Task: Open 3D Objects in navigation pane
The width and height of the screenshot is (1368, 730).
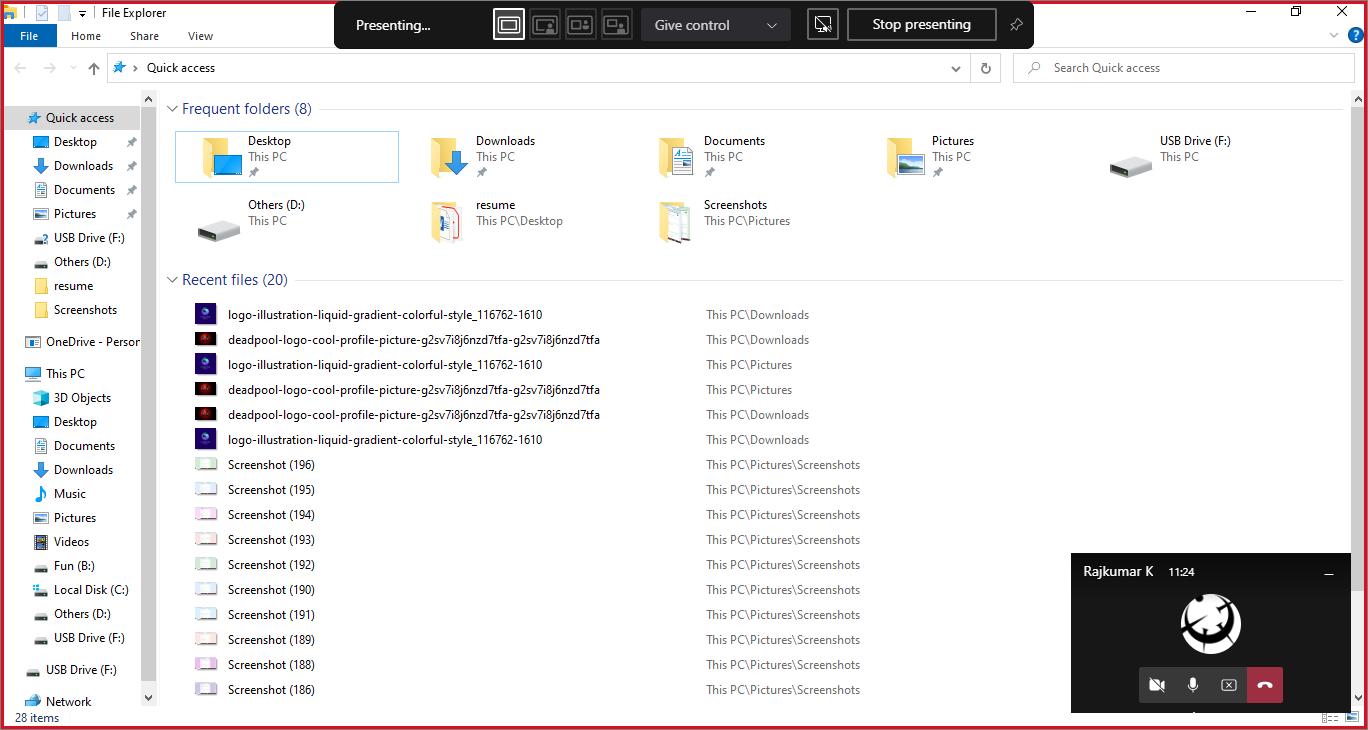Action: (71, 398)
